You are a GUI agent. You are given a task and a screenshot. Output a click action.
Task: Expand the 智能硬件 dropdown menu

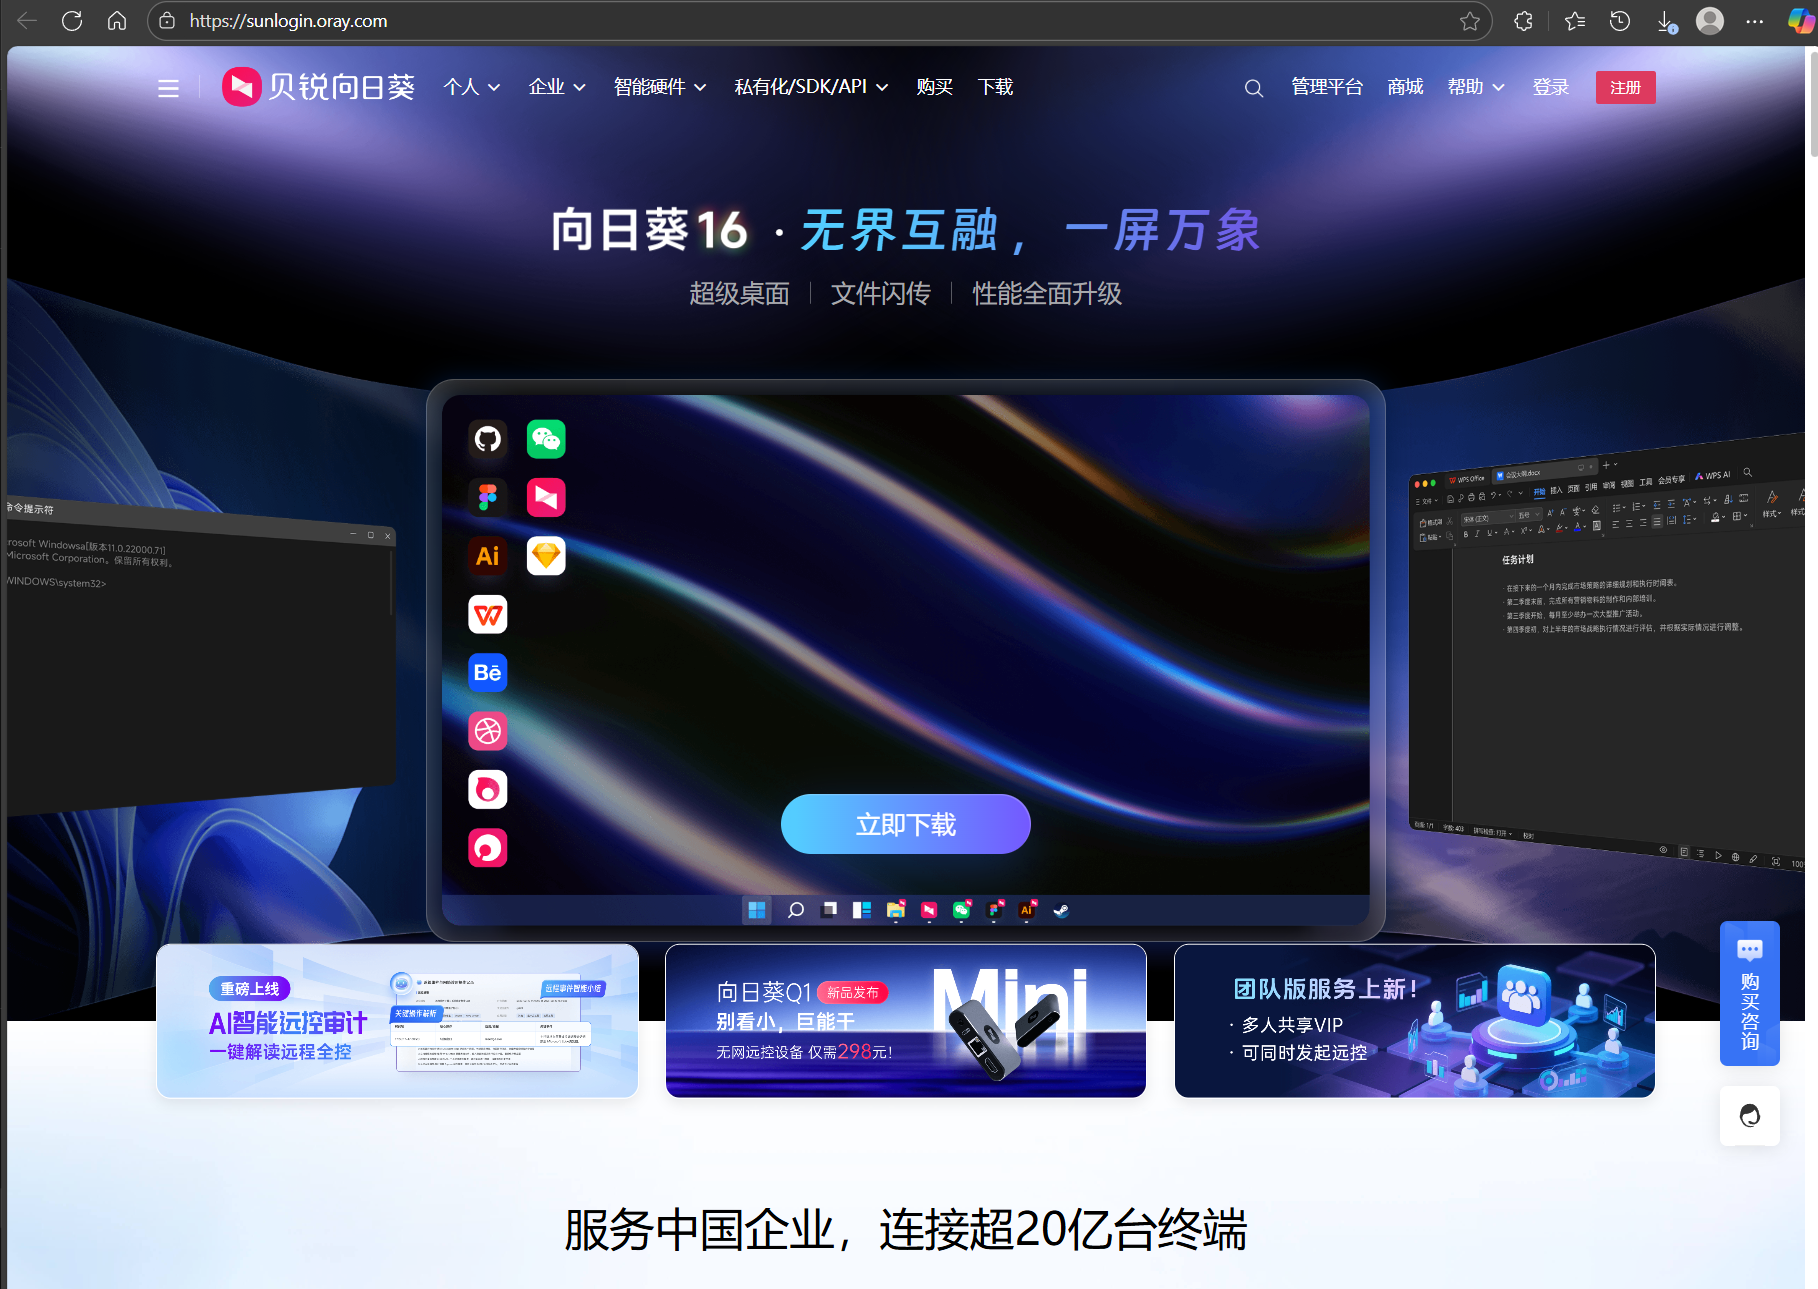tap(659, 87)
